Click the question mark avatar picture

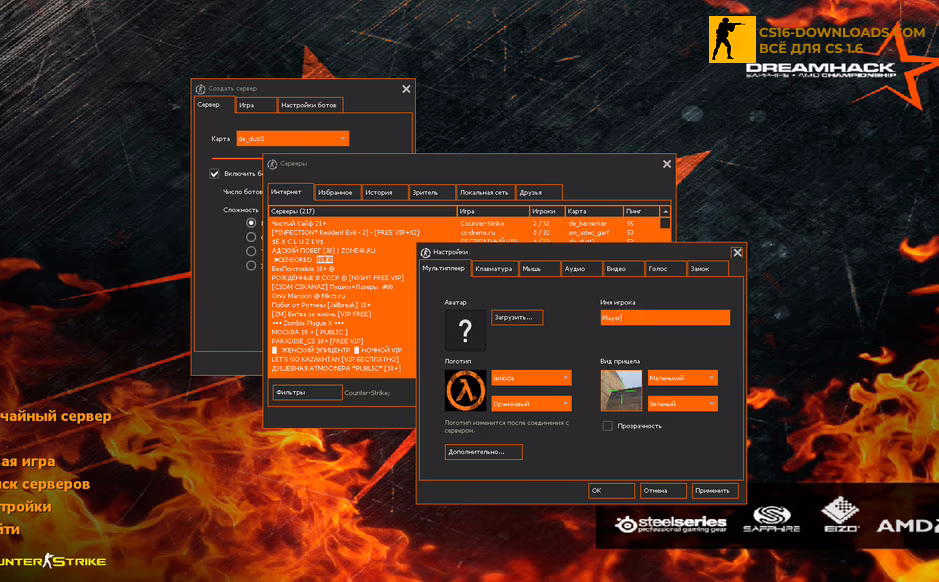pyautogui.click(x=465, y=330)
